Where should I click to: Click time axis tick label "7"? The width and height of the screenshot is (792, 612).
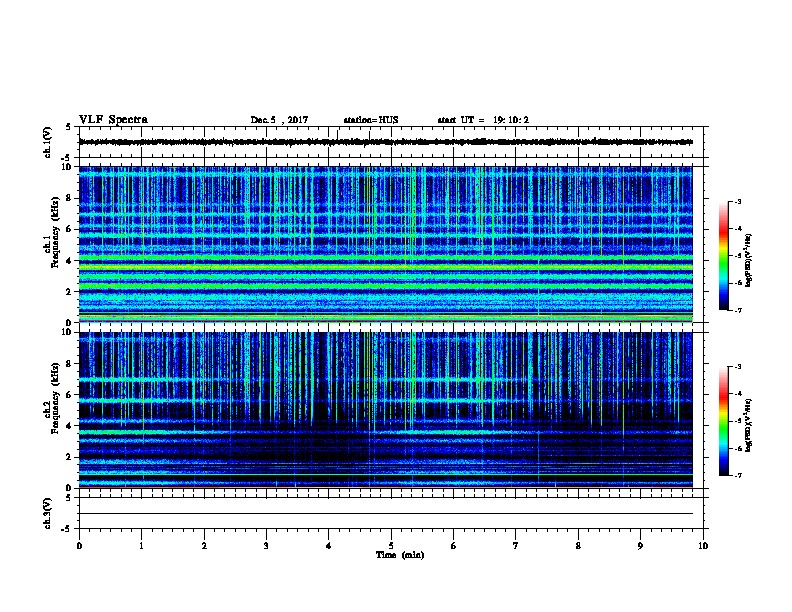point(516,546)
